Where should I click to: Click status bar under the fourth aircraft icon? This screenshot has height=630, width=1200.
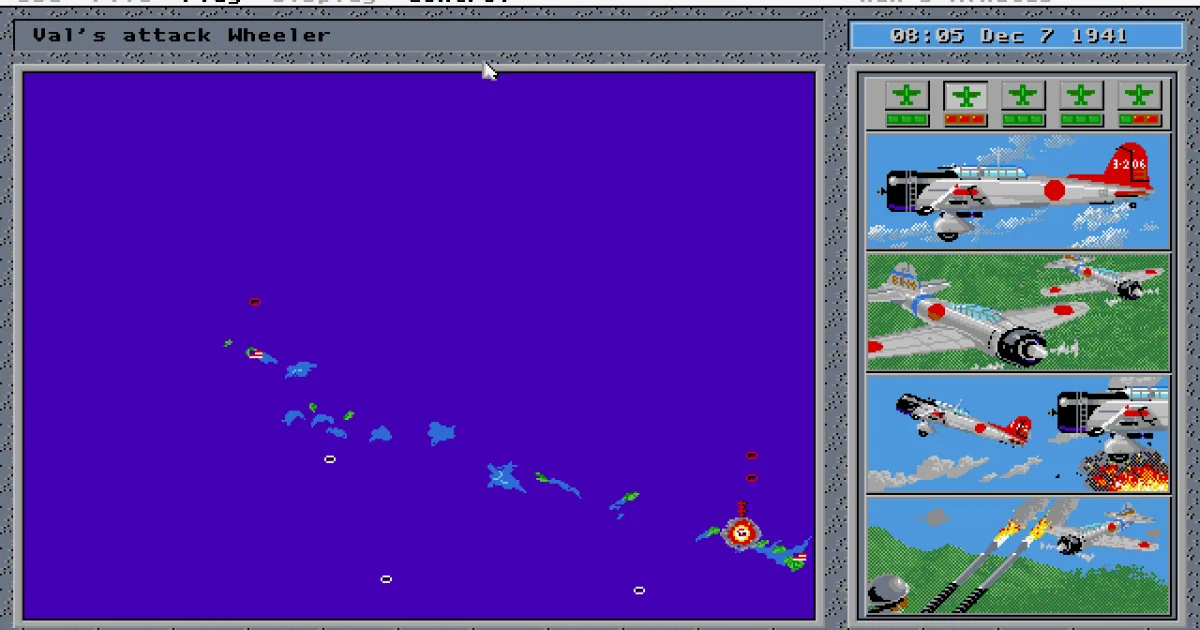[x=1080, y=120]
